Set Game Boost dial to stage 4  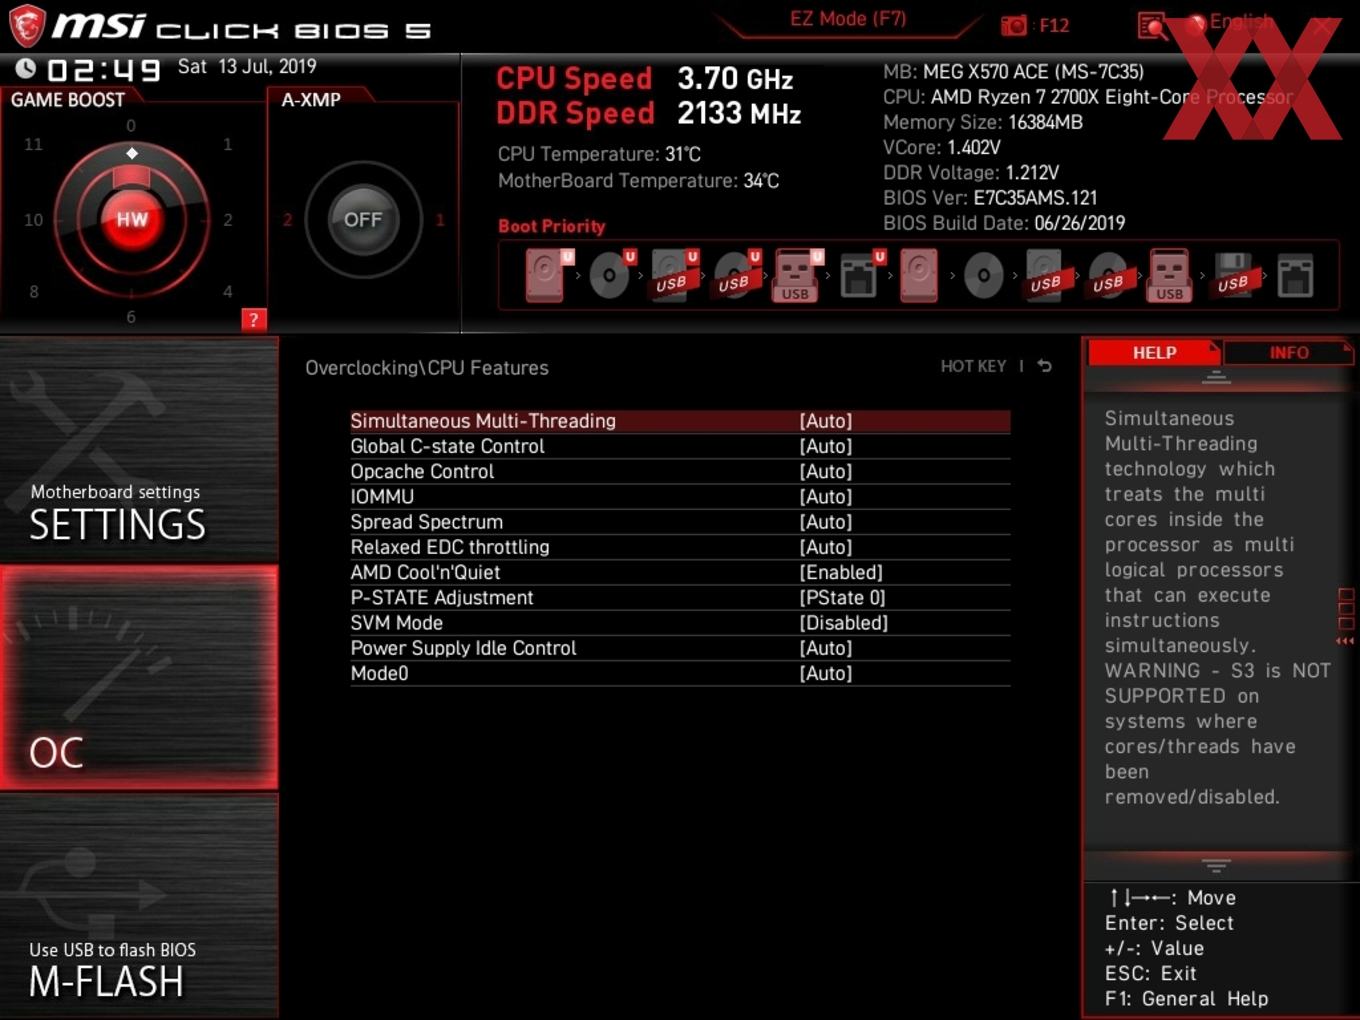228,291
